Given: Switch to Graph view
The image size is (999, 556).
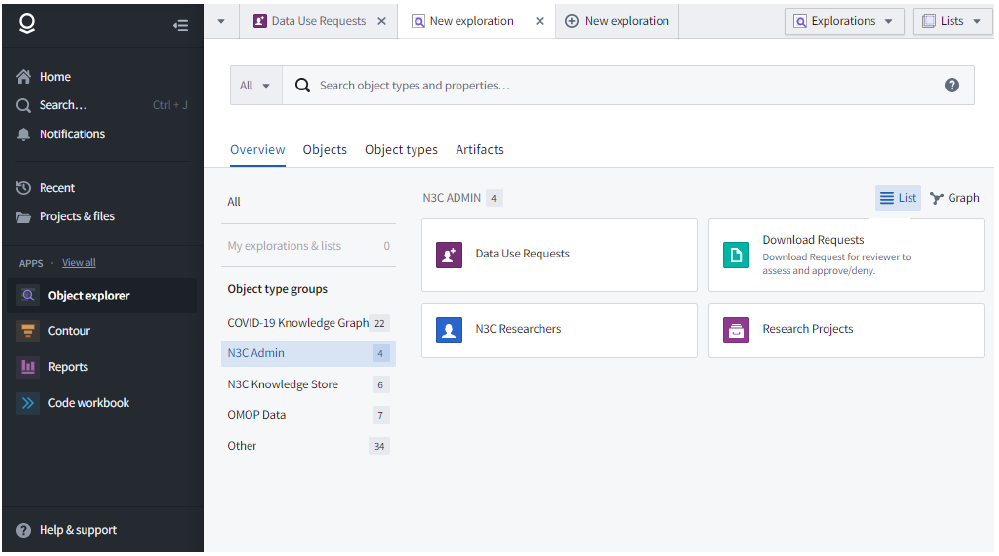Looking at the screenshot, I should (954, 199).
